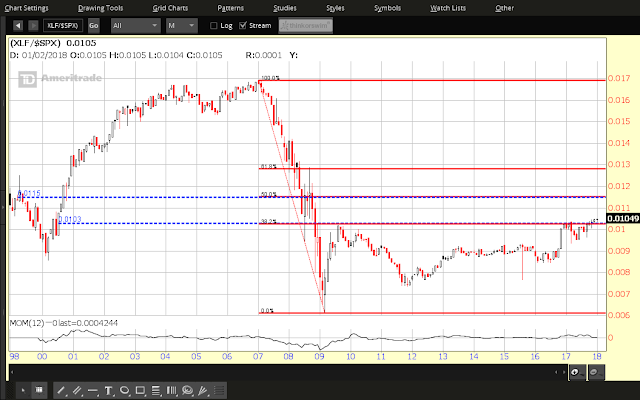Click the 0.0103 blue price level label
640x400 pixels.
[70, 219]
